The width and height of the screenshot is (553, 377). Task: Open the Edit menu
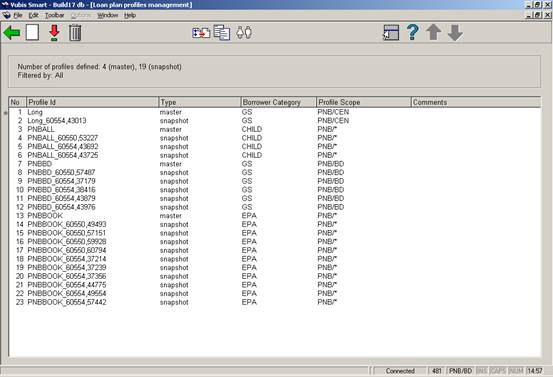pos(34,15)
